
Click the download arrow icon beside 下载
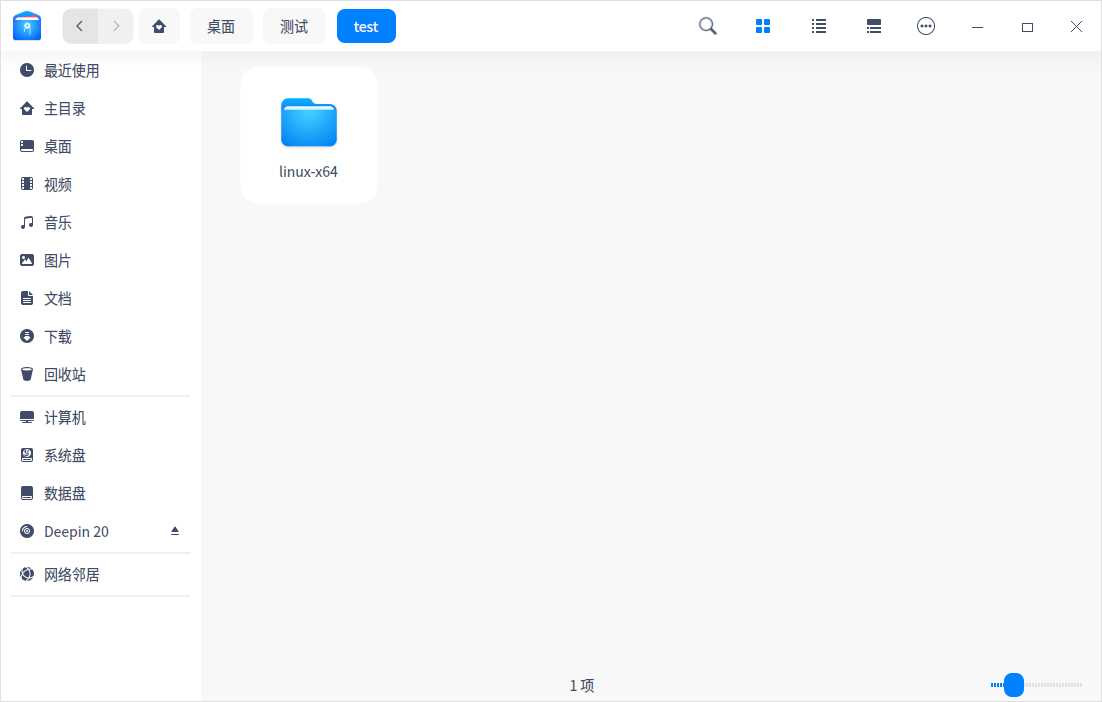[27, 336]
